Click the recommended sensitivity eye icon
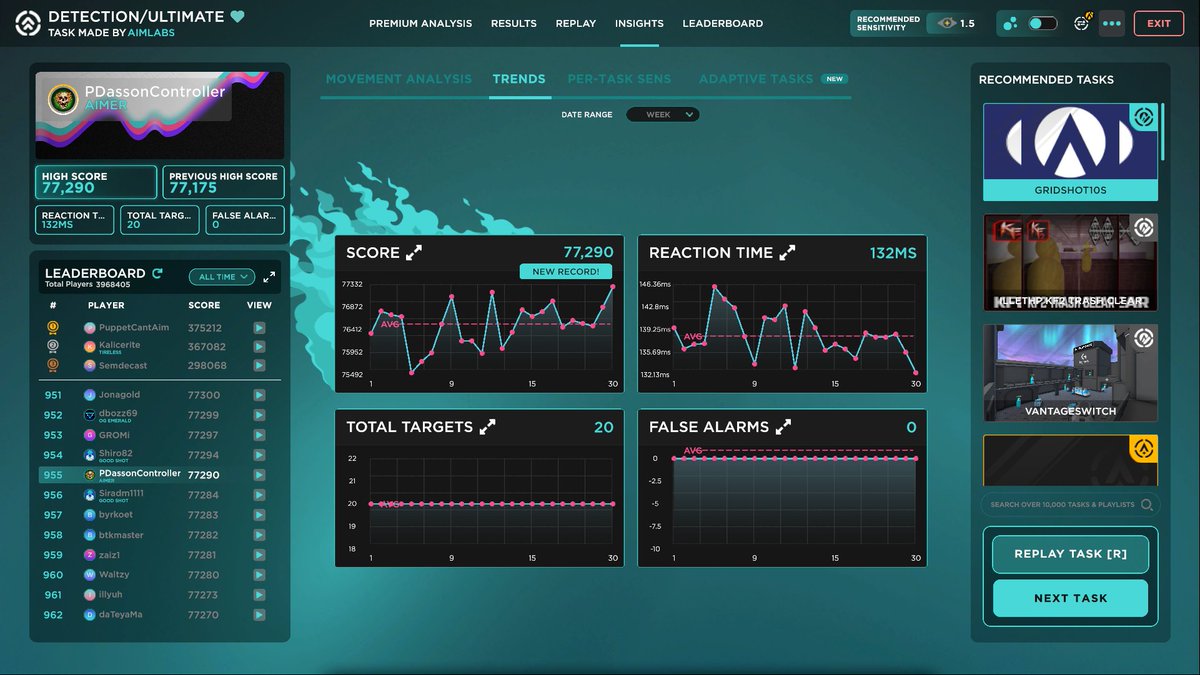 946,23
